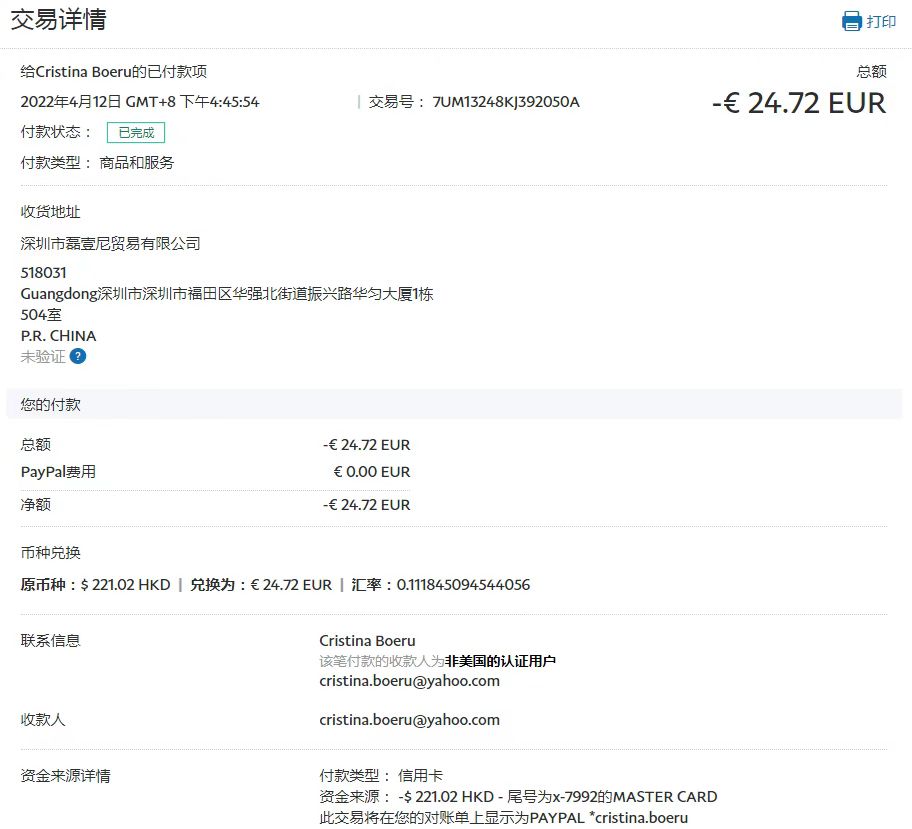Viewport: 912px width, 829px height.
Task: Select transaction ID 7UM13248KJ392050A
Action: tap(505, 102)
